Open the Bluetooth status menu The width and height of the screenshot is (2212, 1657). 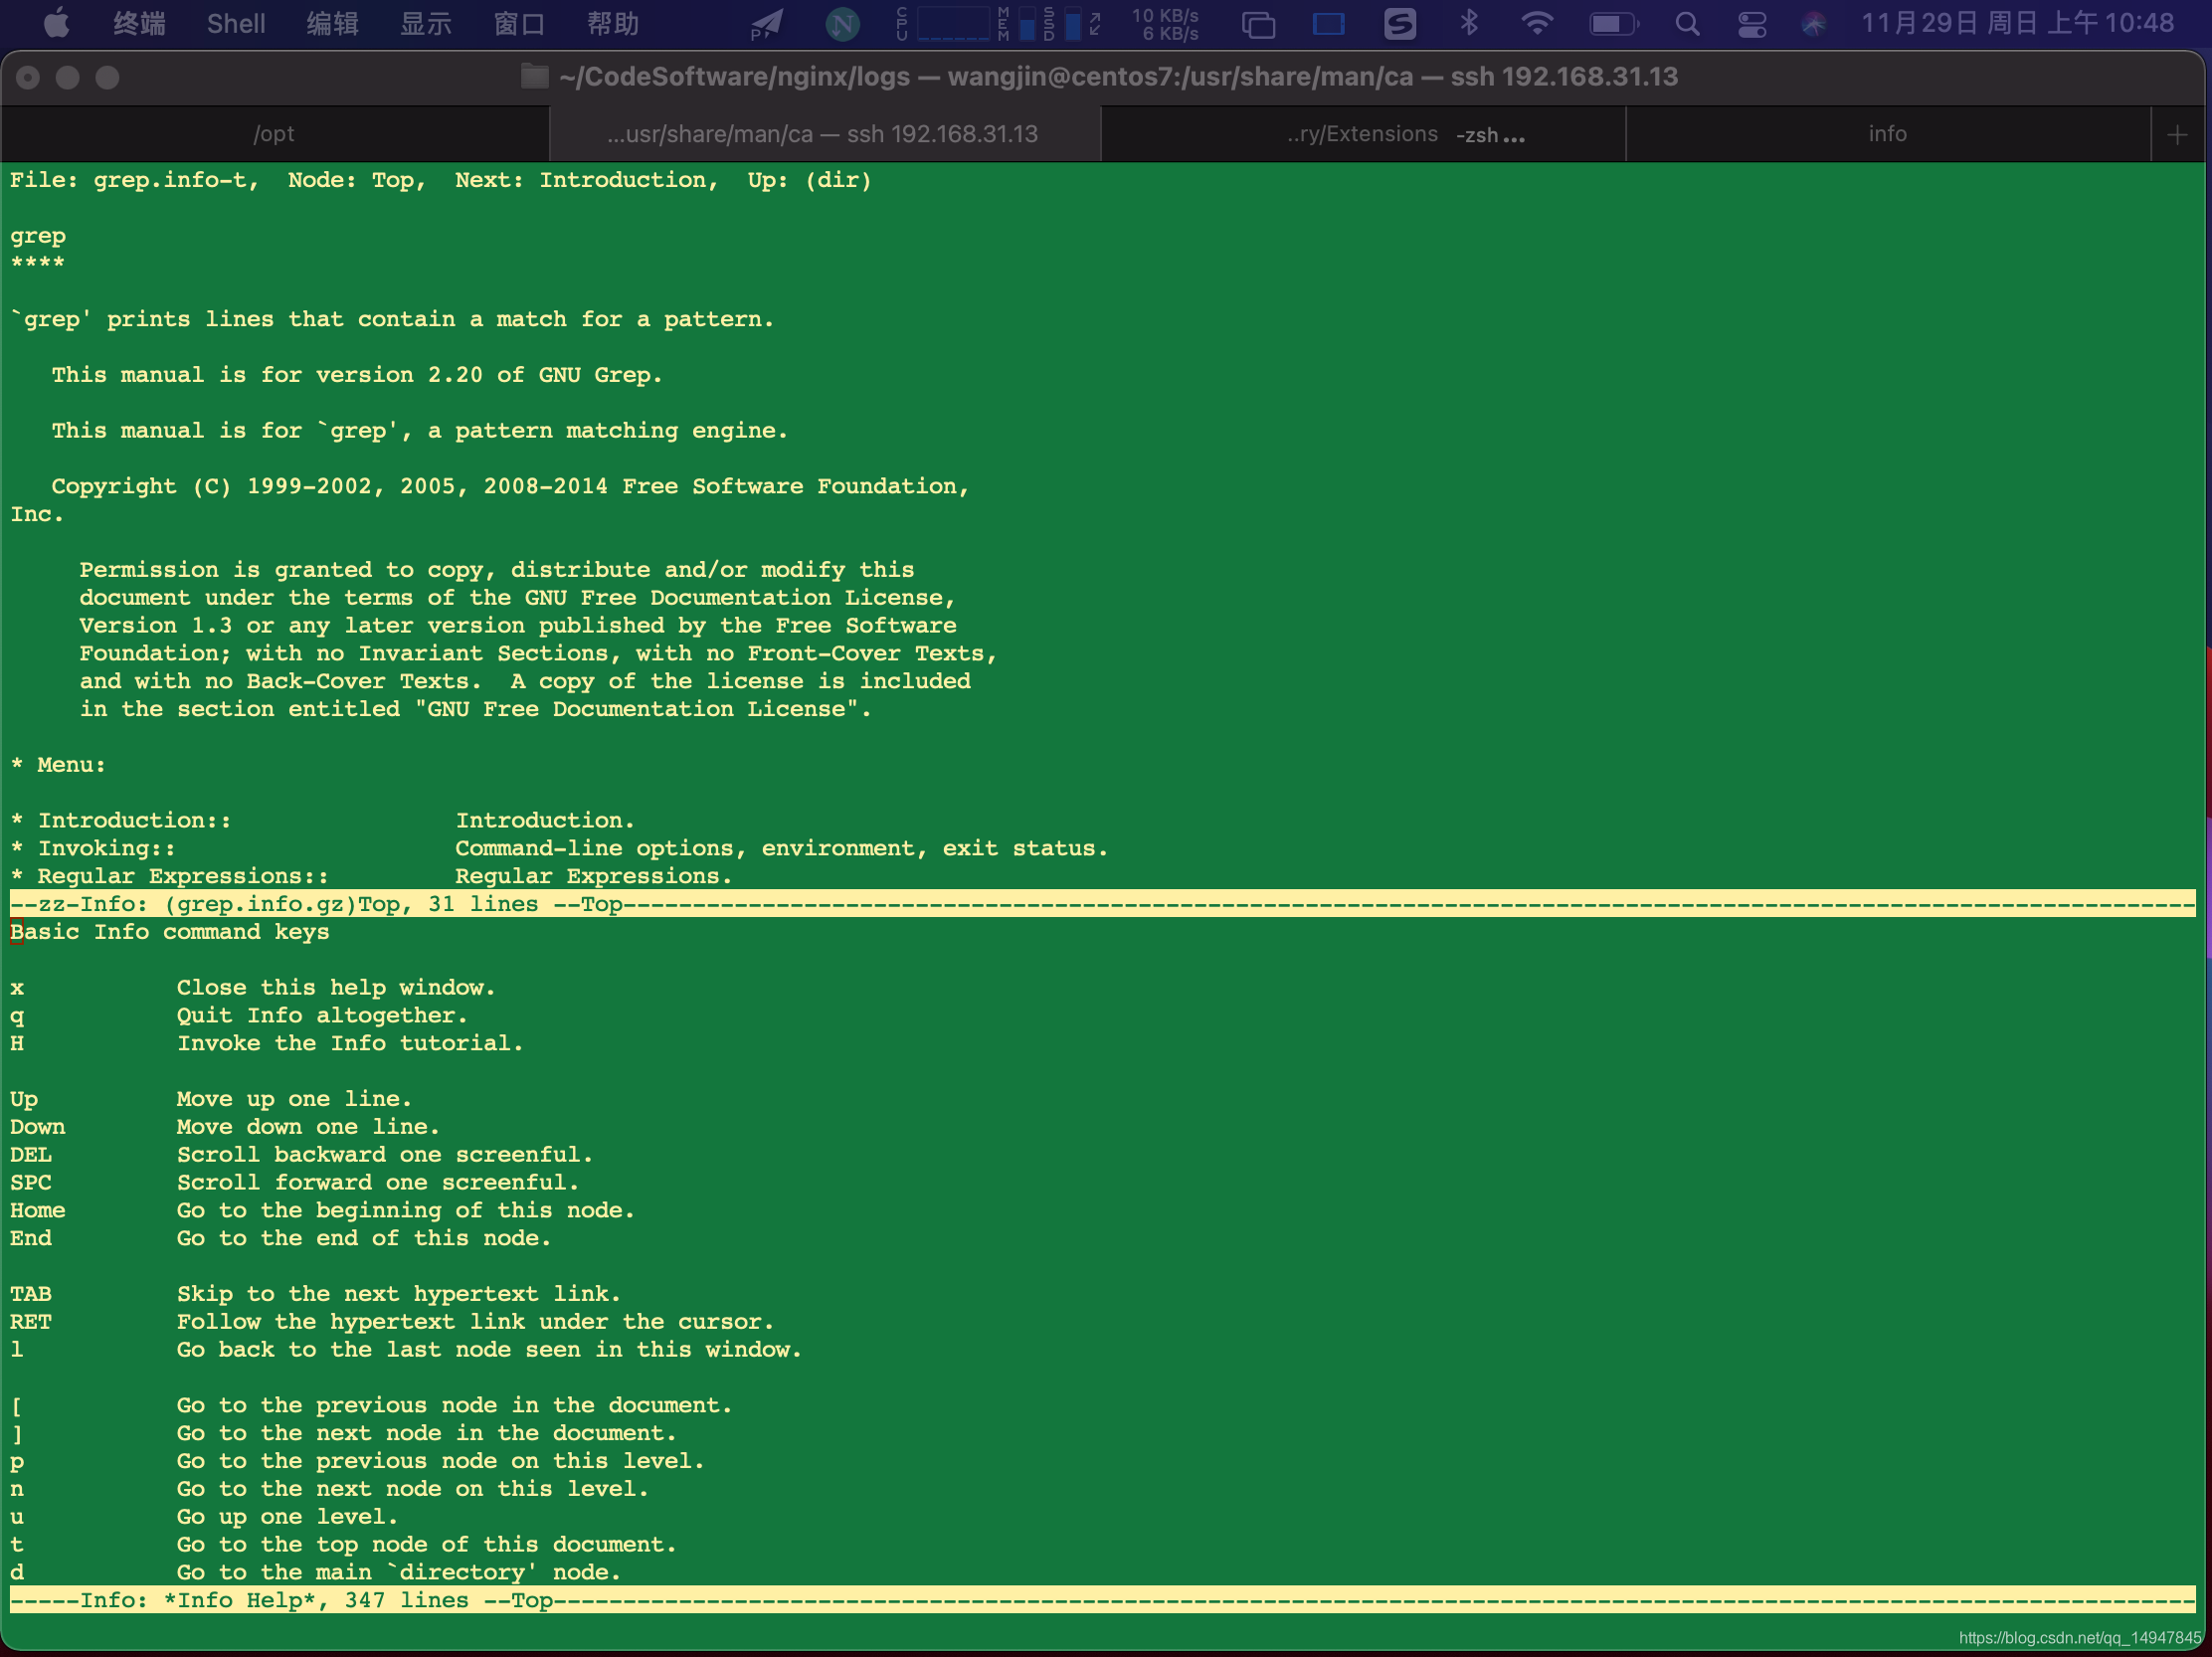pos(1468,23)
